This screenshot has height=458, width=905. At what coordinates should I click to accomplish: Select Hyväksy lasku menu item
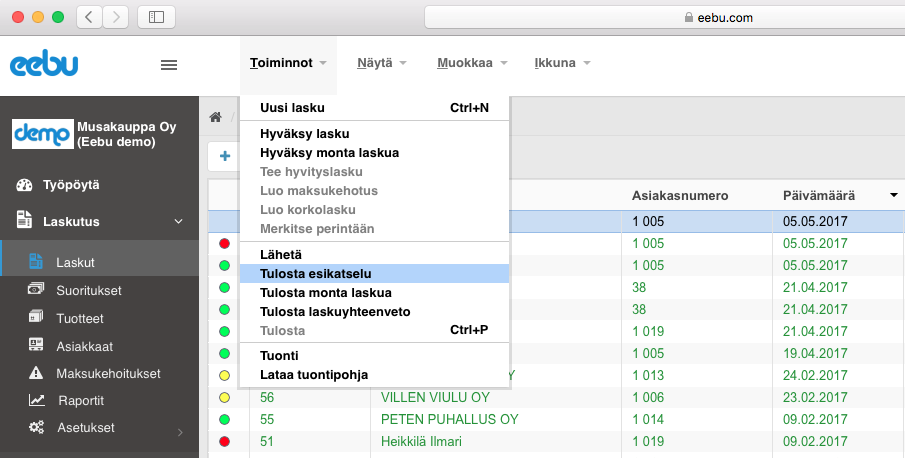(x=375, y=134)
